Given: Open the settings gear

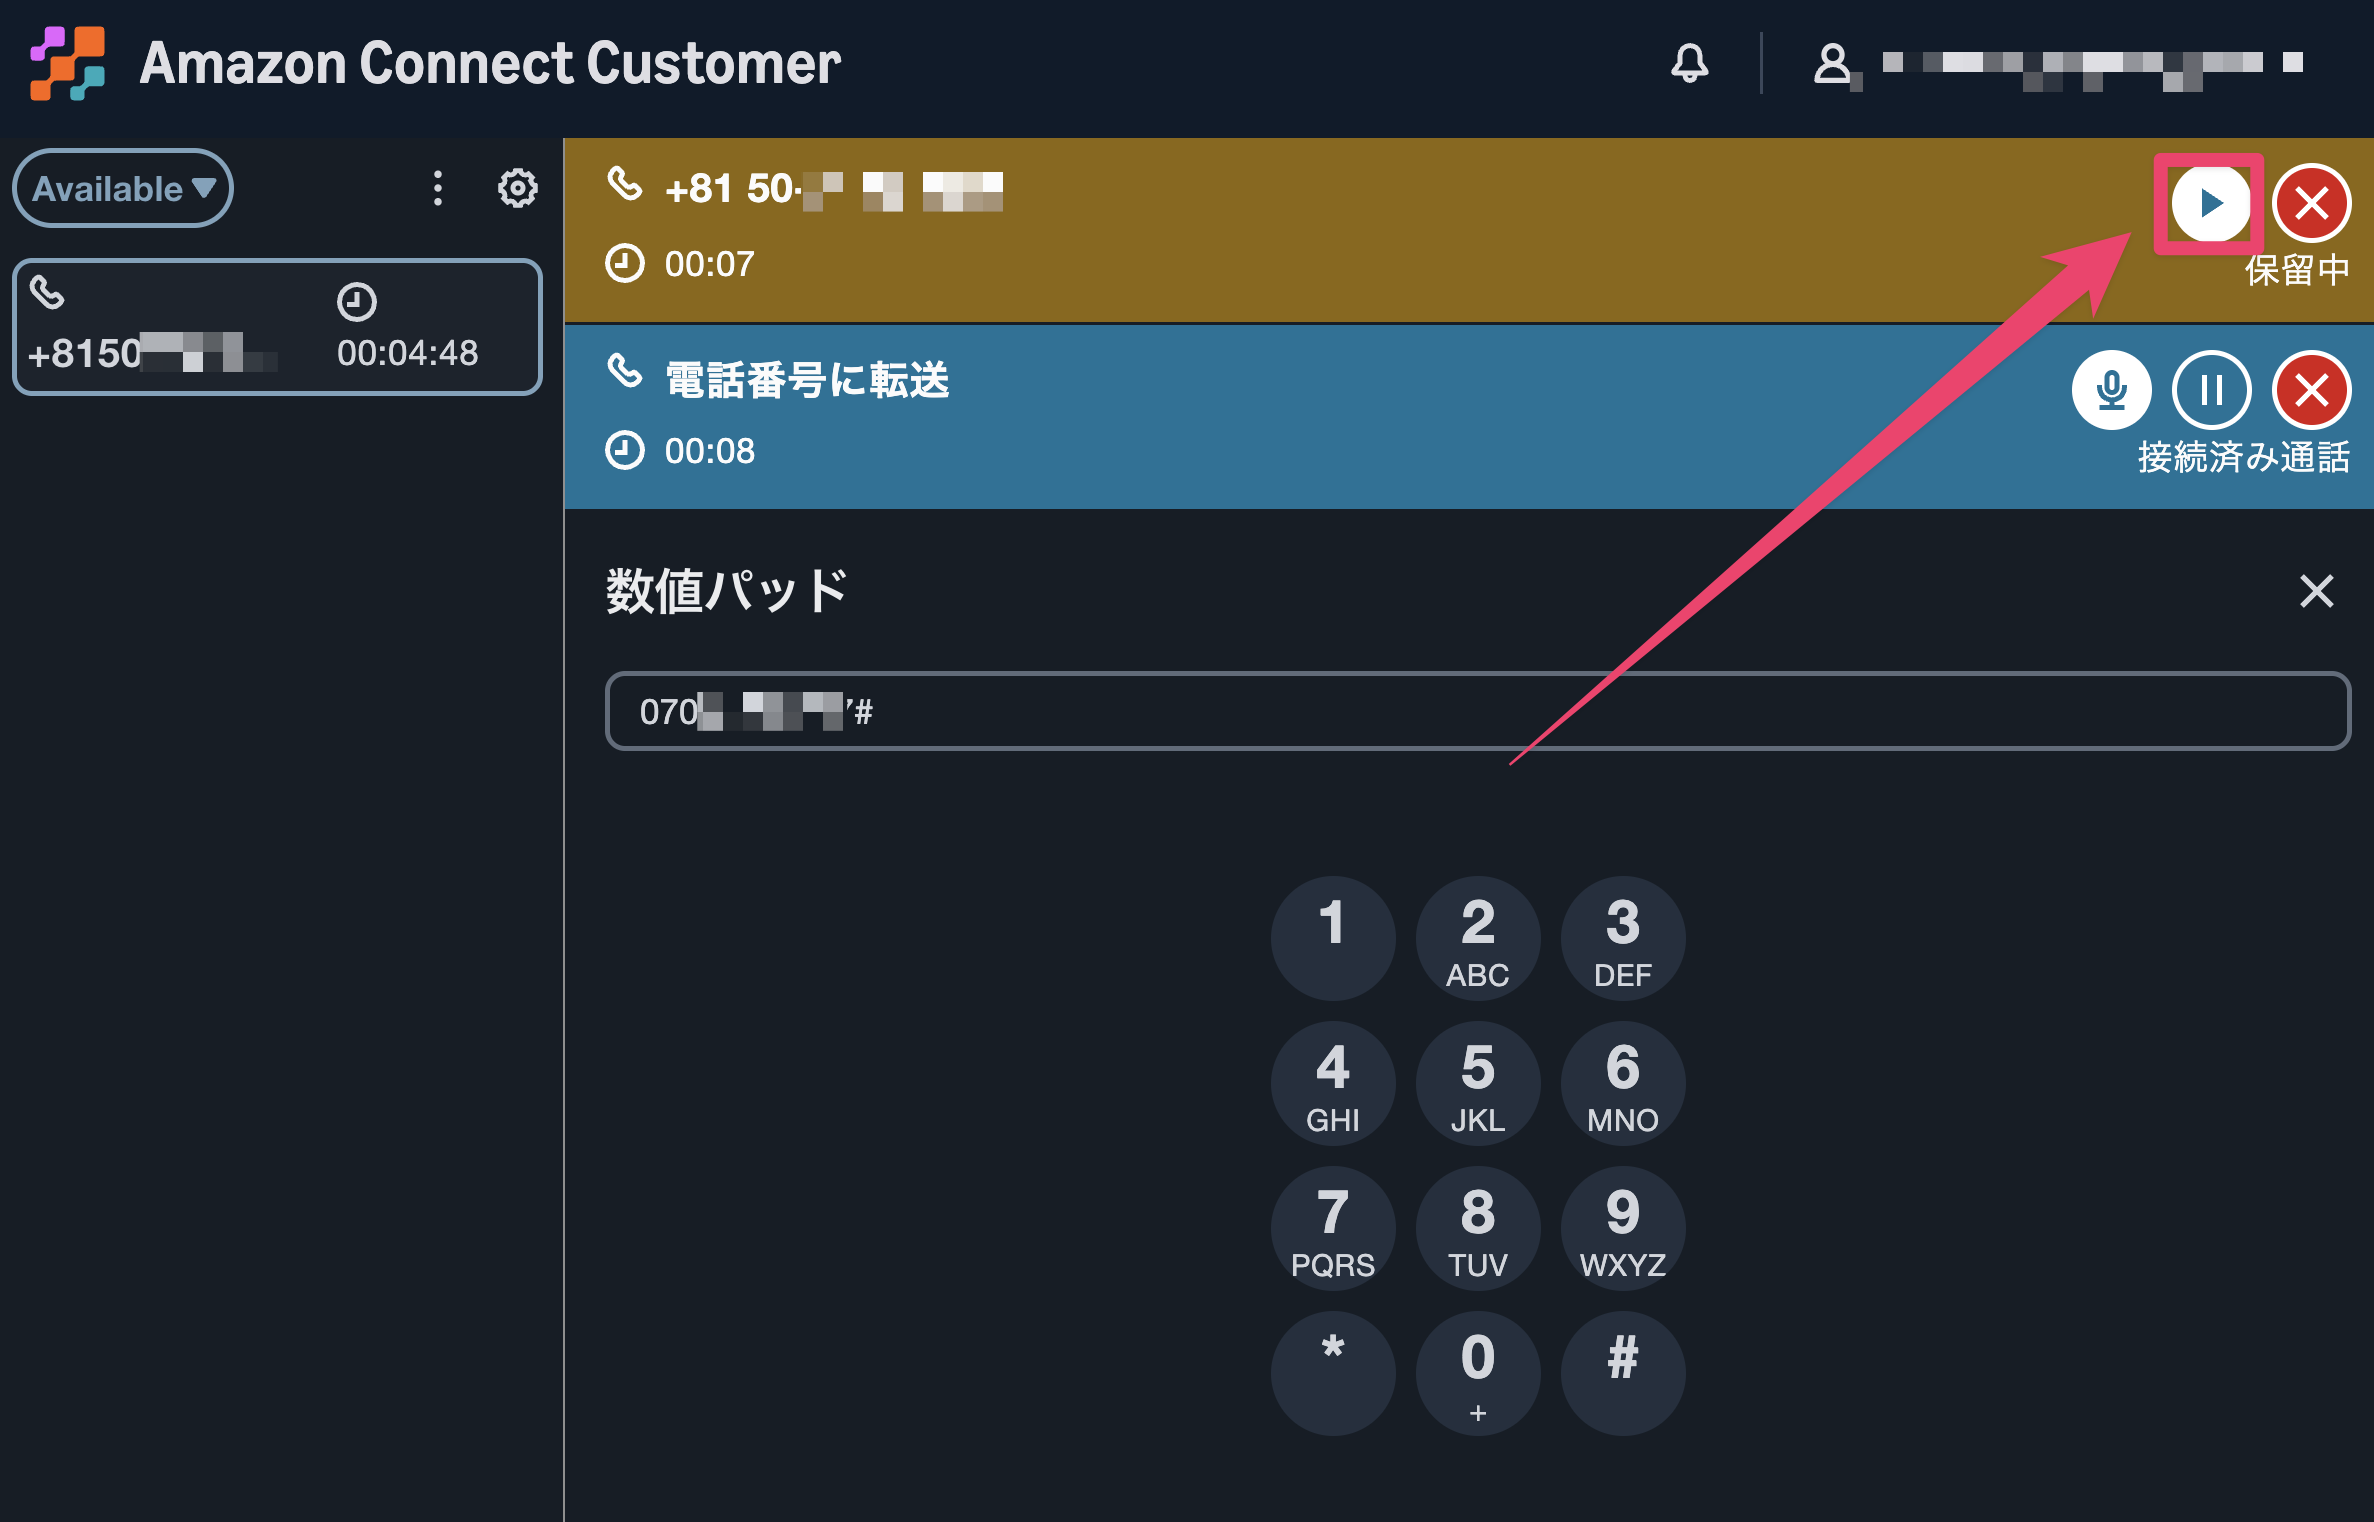Looking at the screenshot, I should 517,188.
